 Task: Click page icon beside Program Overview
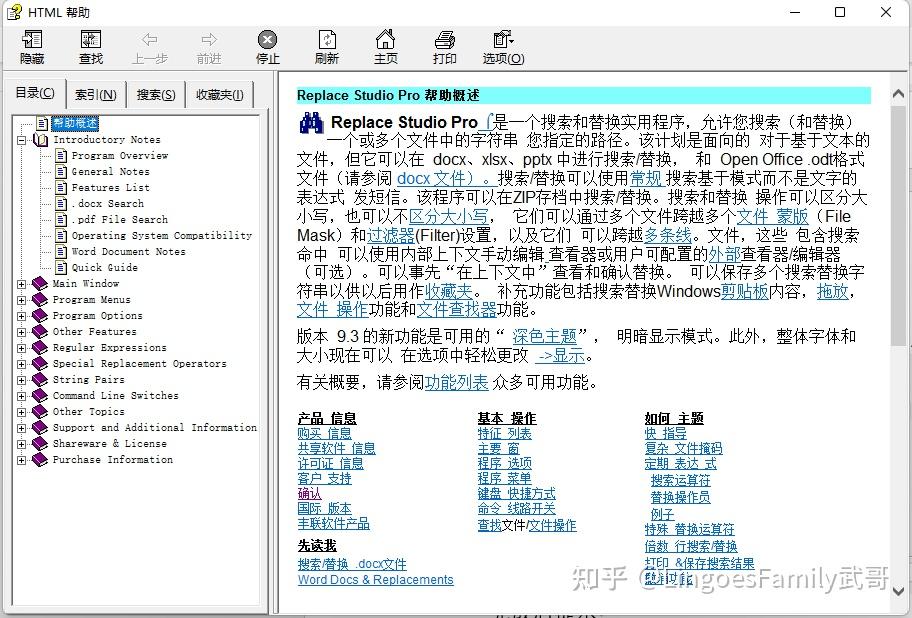click(x=61, y=155)
